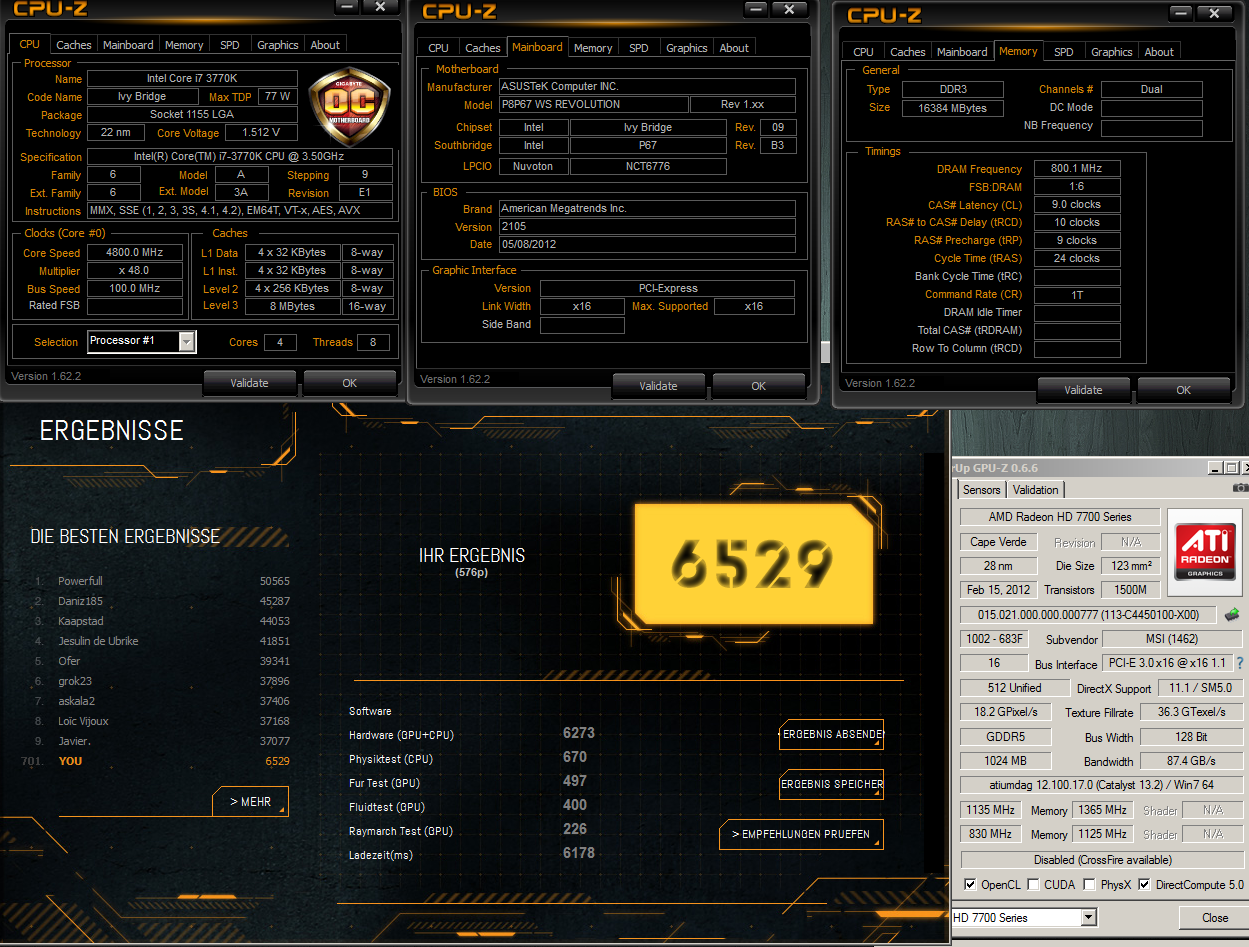Click the GPU-Z Close button

[1215, 918]
